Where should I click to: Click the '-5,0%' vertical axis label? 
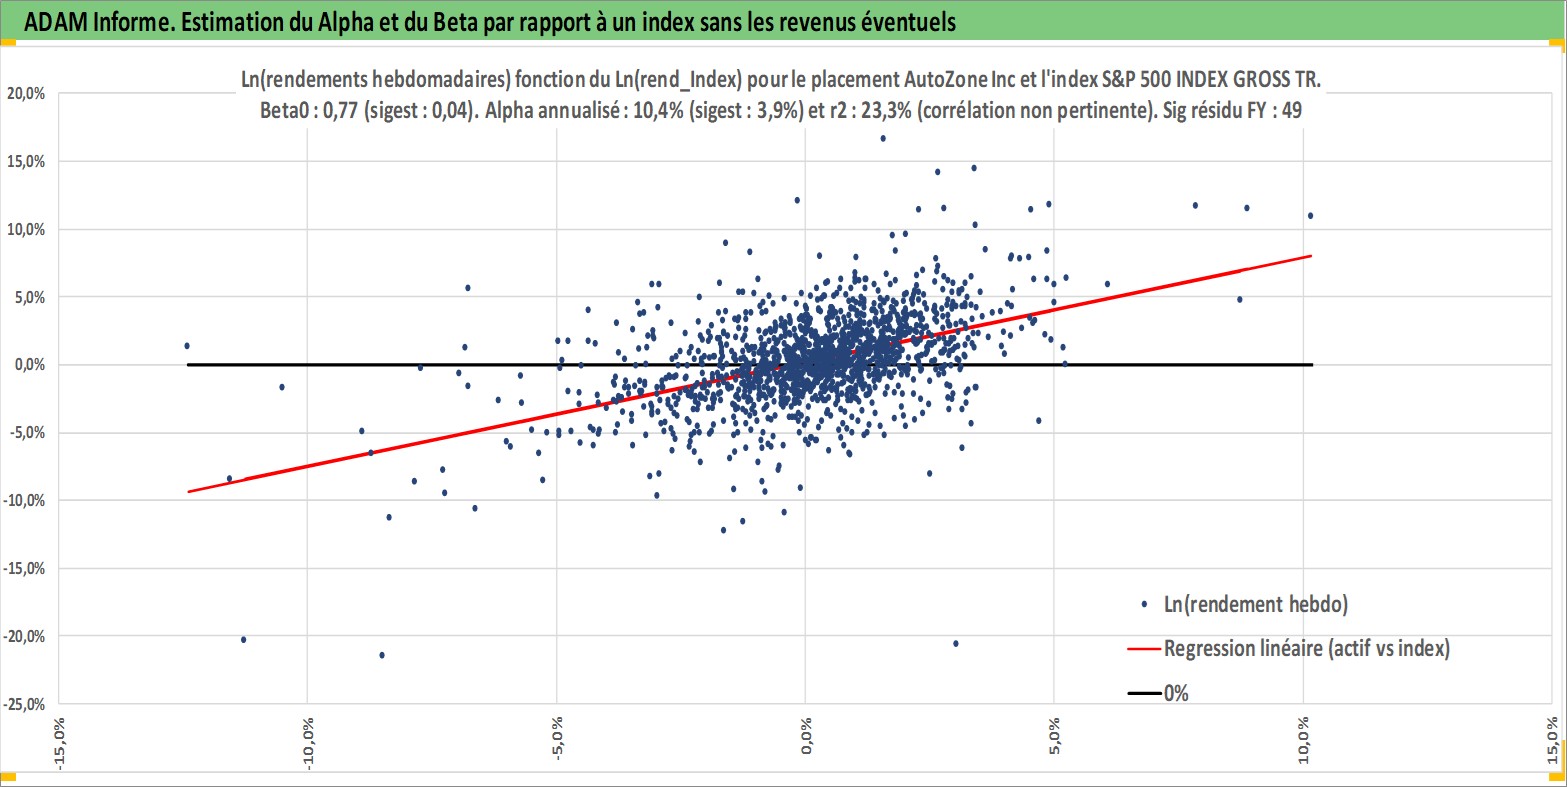pos(27,433)
